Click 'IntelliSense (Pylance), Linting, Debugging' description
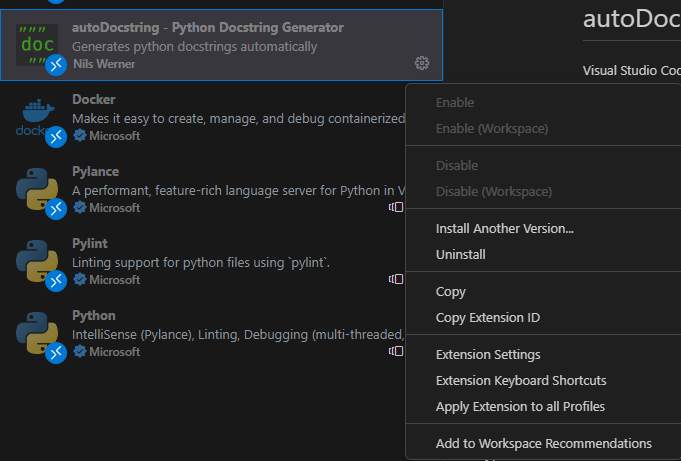The width and height of the screenshot is (681, 461). pos(238,335)
